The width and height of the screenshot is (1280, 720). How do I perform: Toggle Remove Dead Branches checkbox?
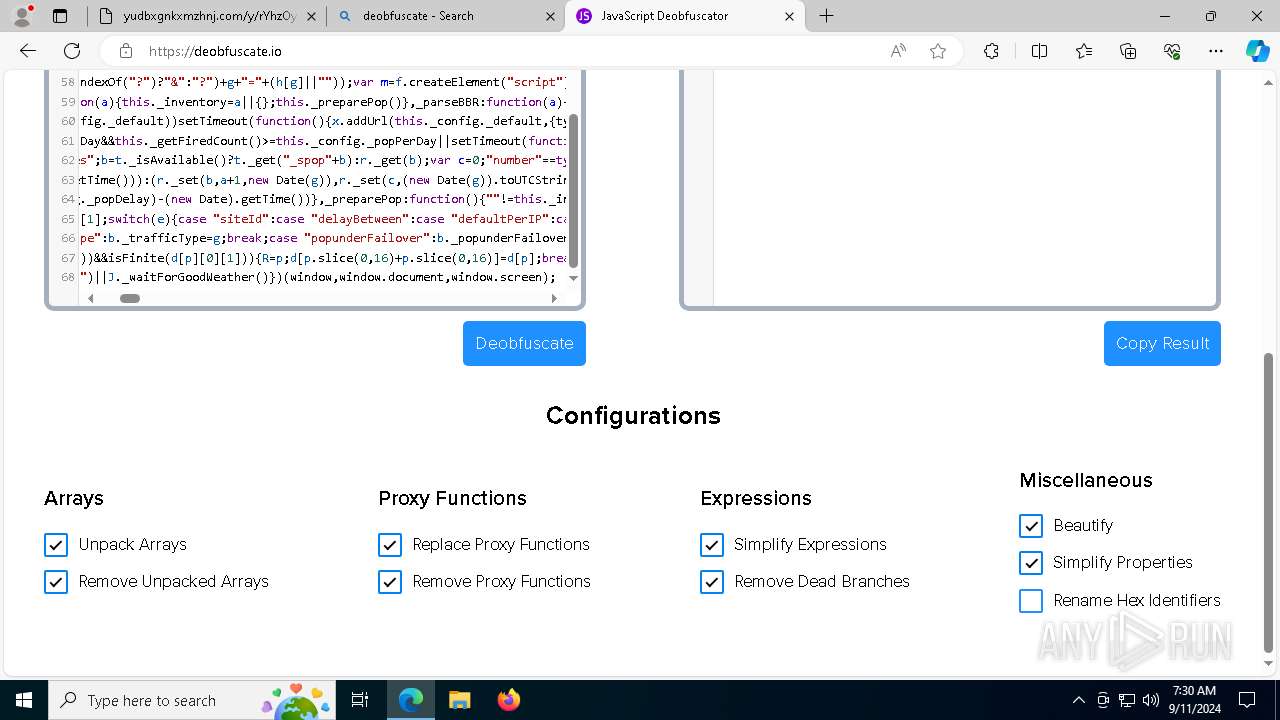click(x=712, y=582)
